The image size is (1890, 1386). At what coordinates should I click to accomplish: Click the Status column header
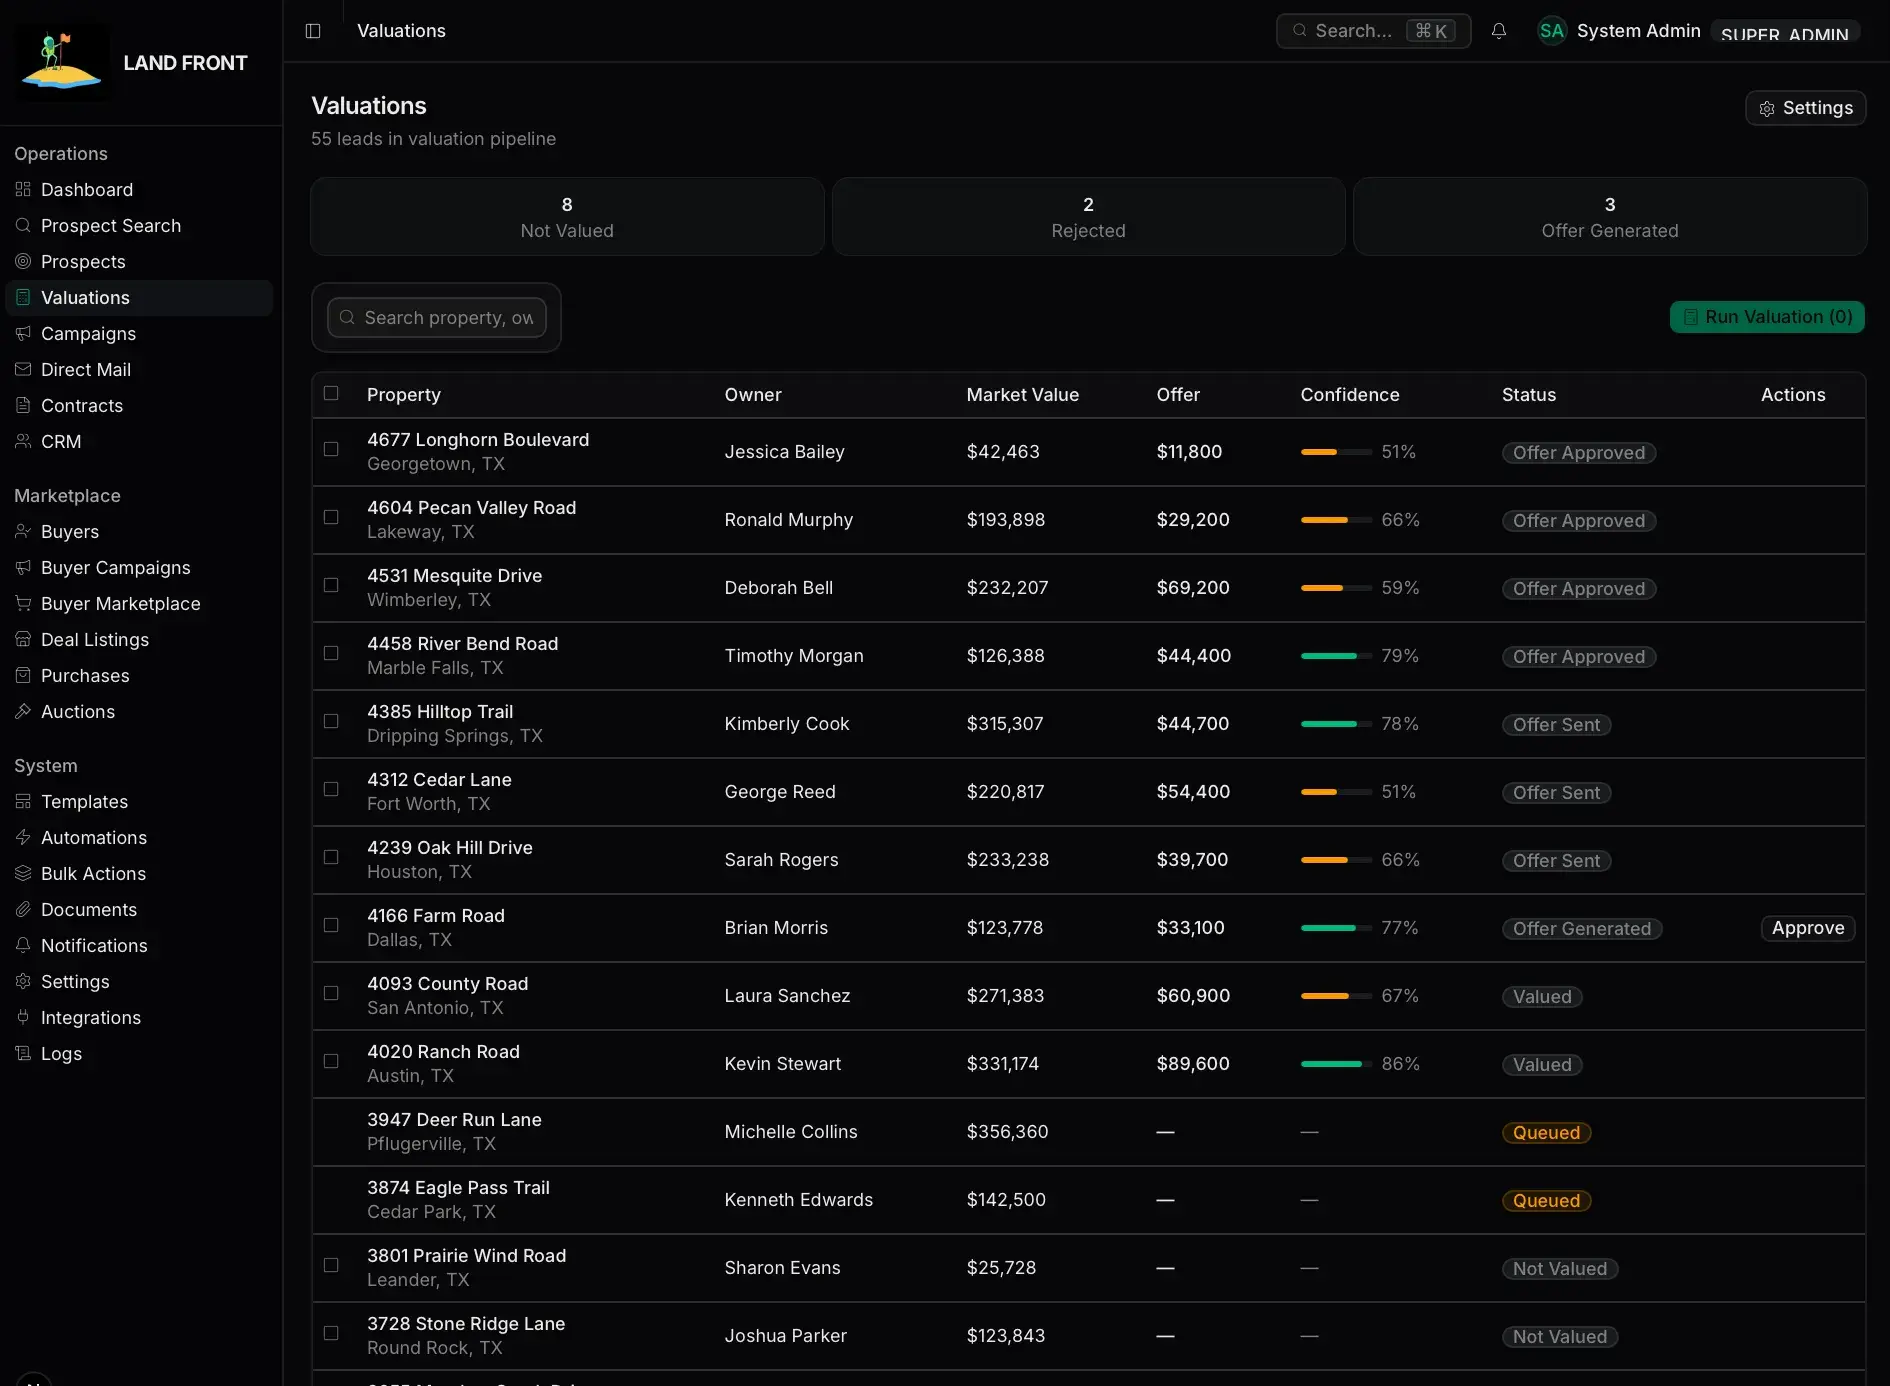(x=1528, y=395)
